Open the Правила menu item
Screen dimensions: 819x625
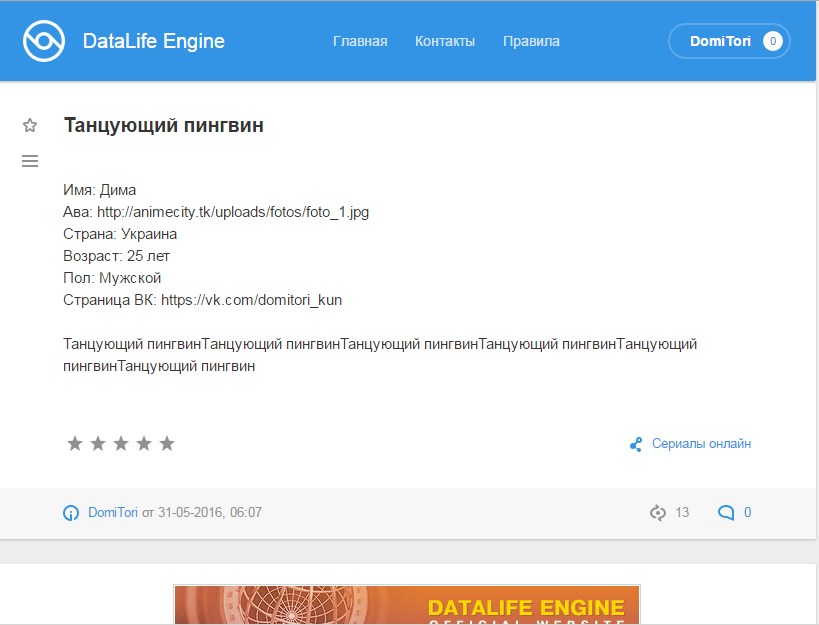click(x=531, y=41)
